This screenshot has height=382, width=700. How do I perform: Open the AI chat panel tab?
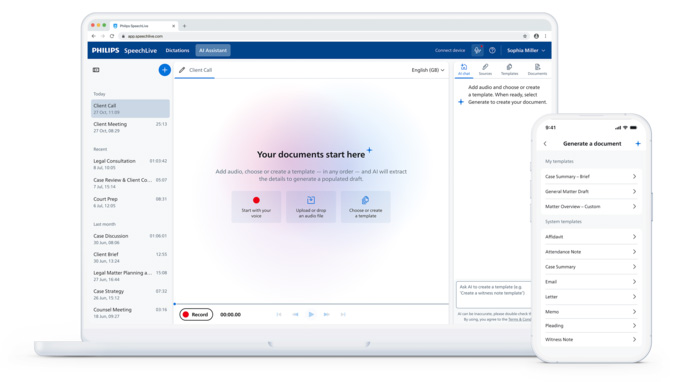pos(464,69)
